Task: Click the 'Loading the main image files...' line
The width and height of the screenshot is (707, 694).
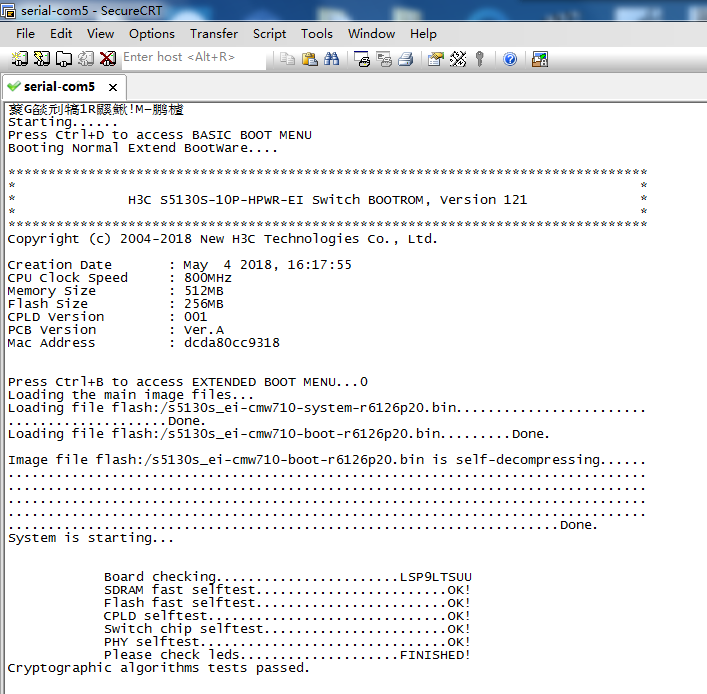Action: (131, 395)
